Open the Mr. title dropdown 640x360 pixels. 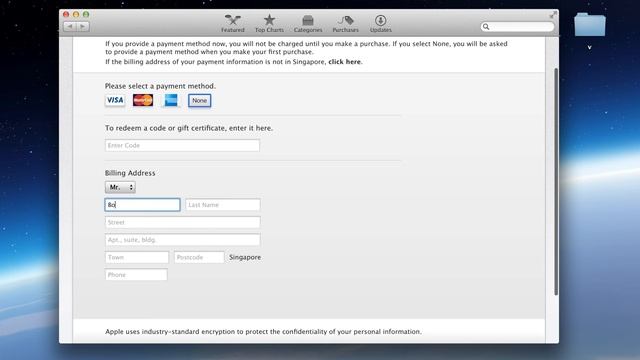(x=120, y=187)
